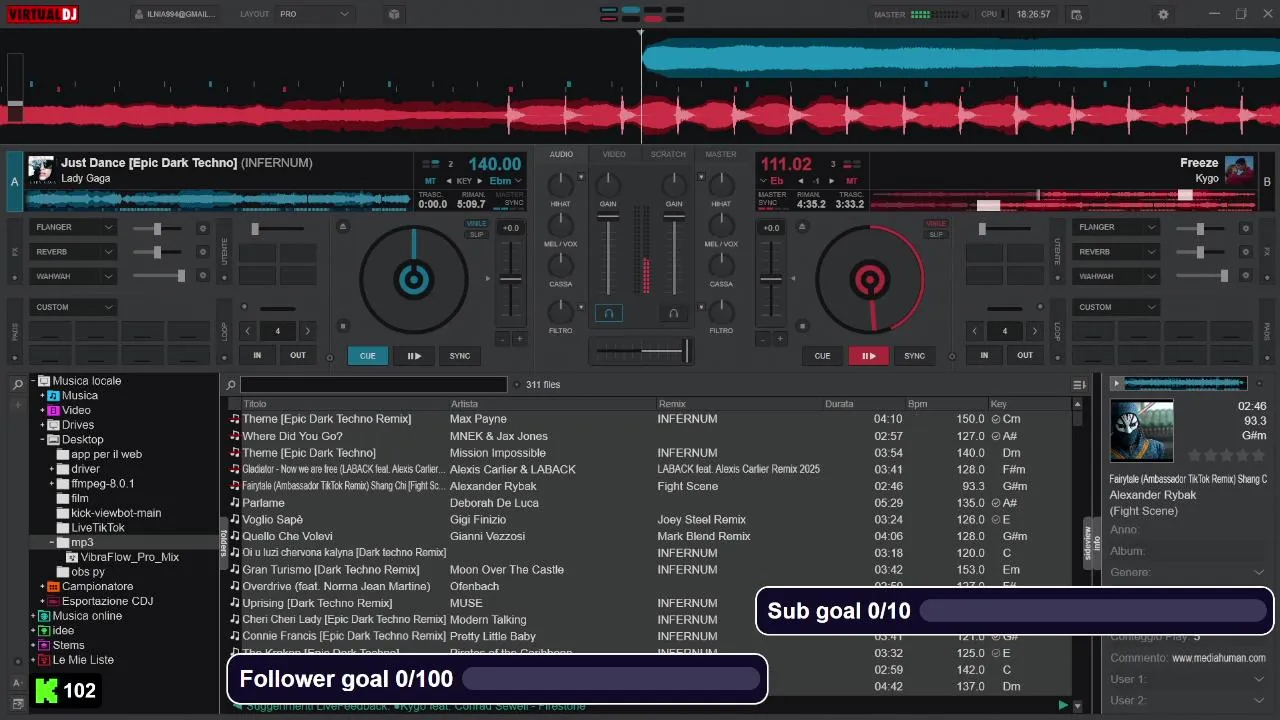1280x720 pixels.
Task: Switch mixer to VIDEO tab
Action: click(614, 154)
